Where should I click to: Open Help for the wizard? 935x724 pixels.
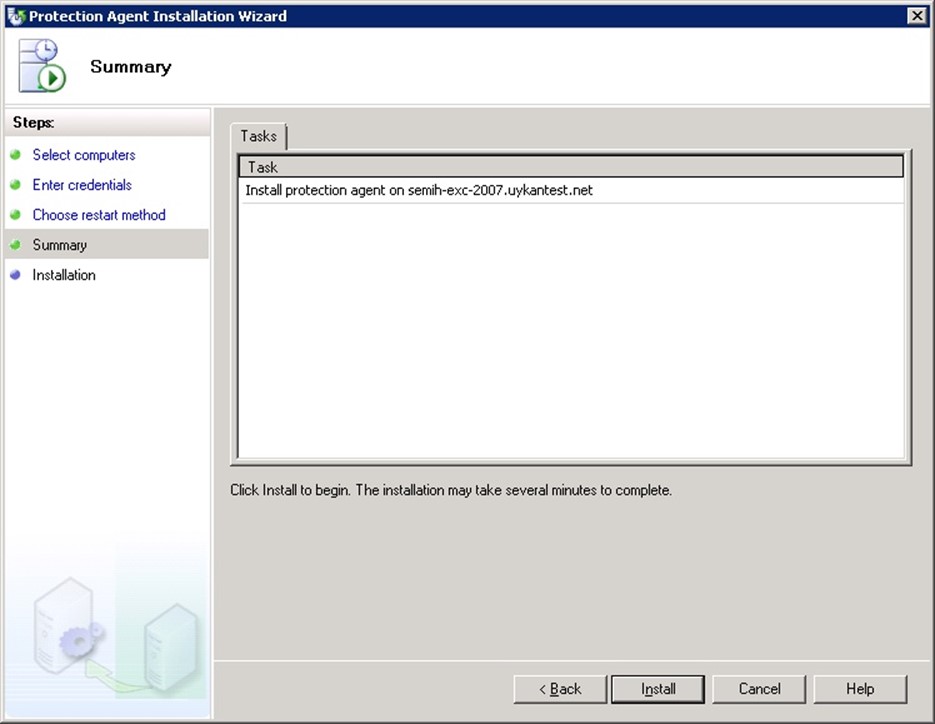click(x=860, y=689)
